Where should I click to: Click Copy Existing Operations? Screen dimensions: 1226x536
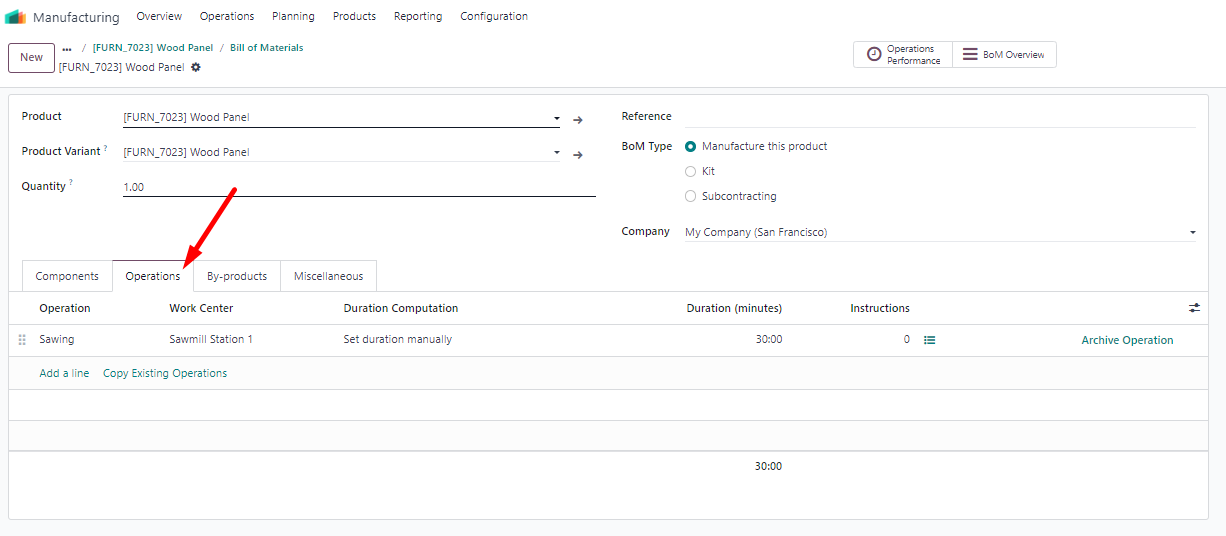(165, 373)
